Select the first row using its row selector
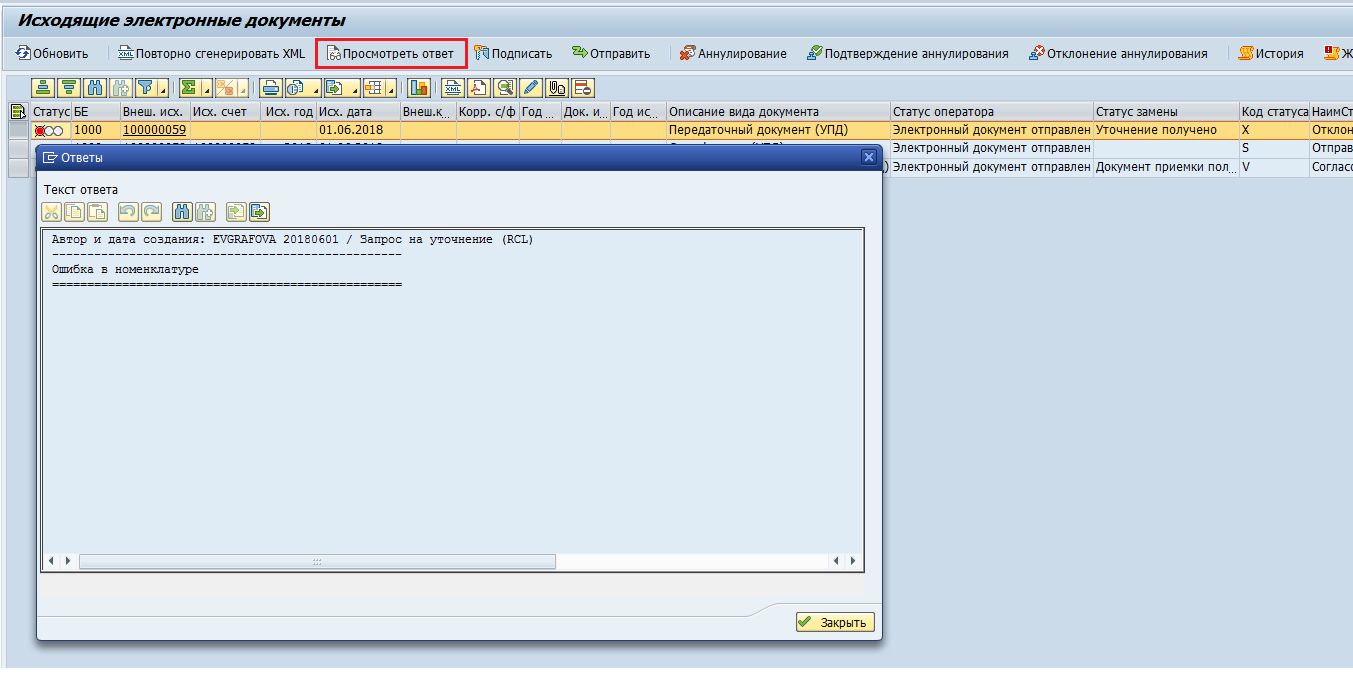 18,130
